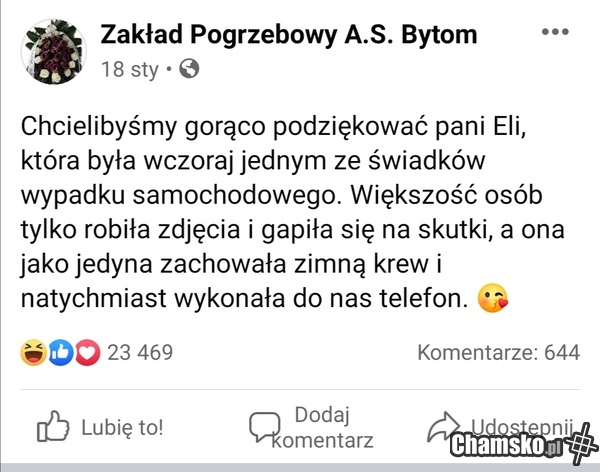Open the funeral home profile picture

[x=54, y=51]
